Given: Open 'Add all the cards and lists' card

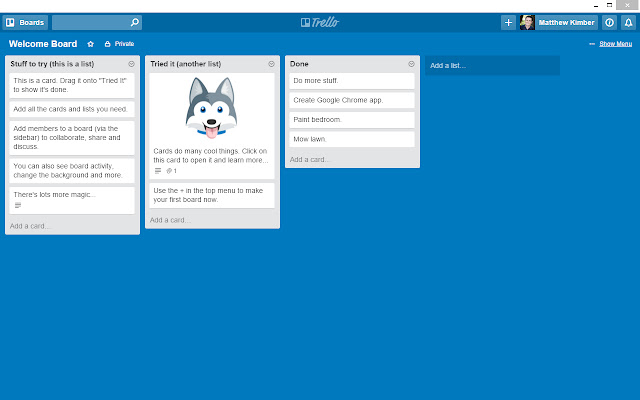Looking at the screenshot, I should [72, 109].
